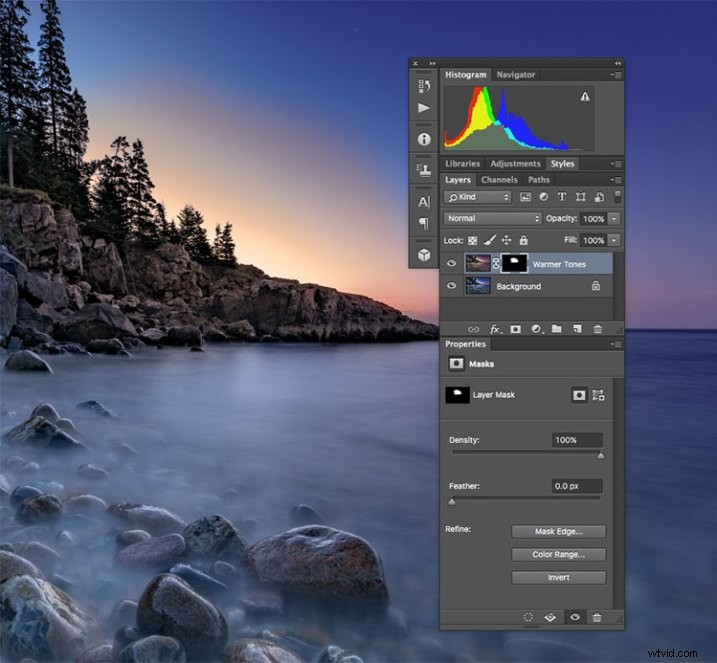Toggle mask visibility eye in Properties footer
717x663 pixels.
[575, 617]
